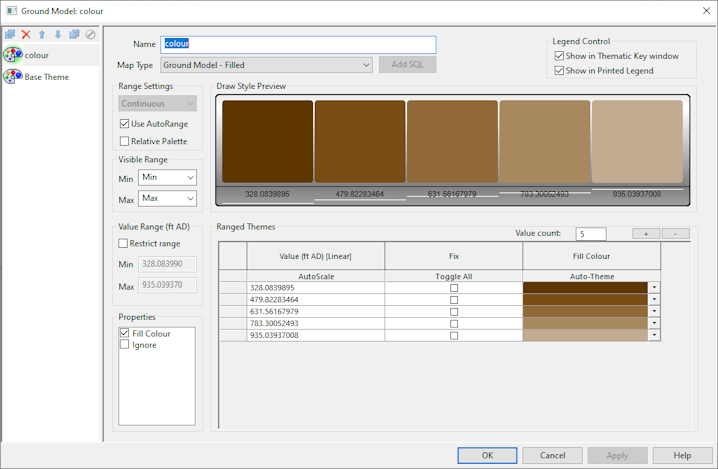This screenshot has height=469, width=718.
Task: Click the add new theme icon
Action: click(x=10, y=34)
